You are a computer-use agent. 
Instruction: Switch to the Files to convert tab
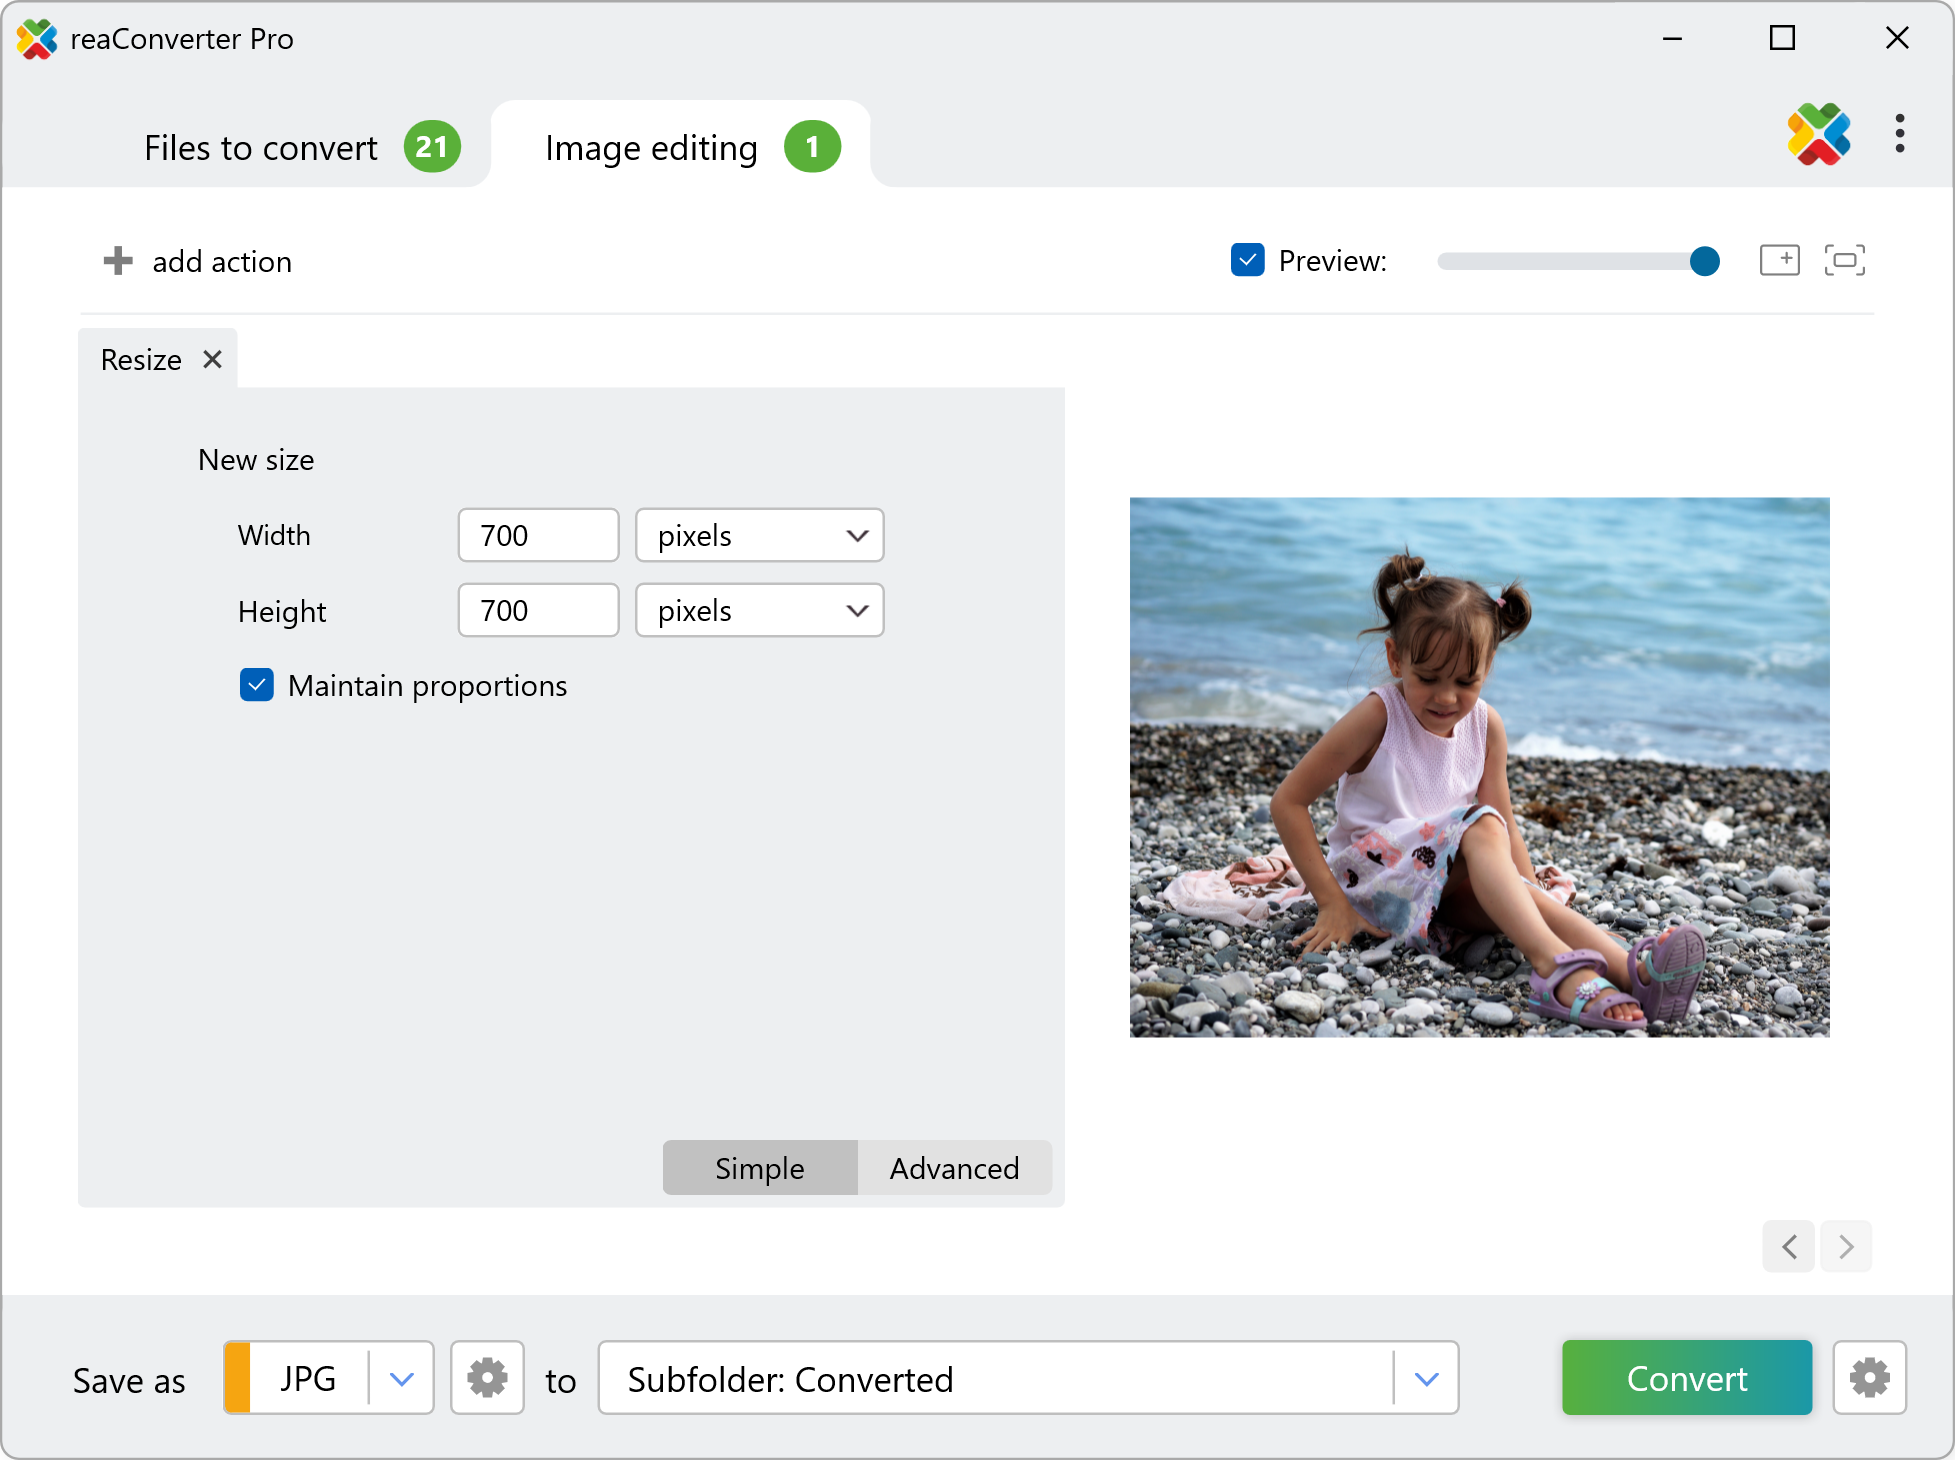(262, 147)
